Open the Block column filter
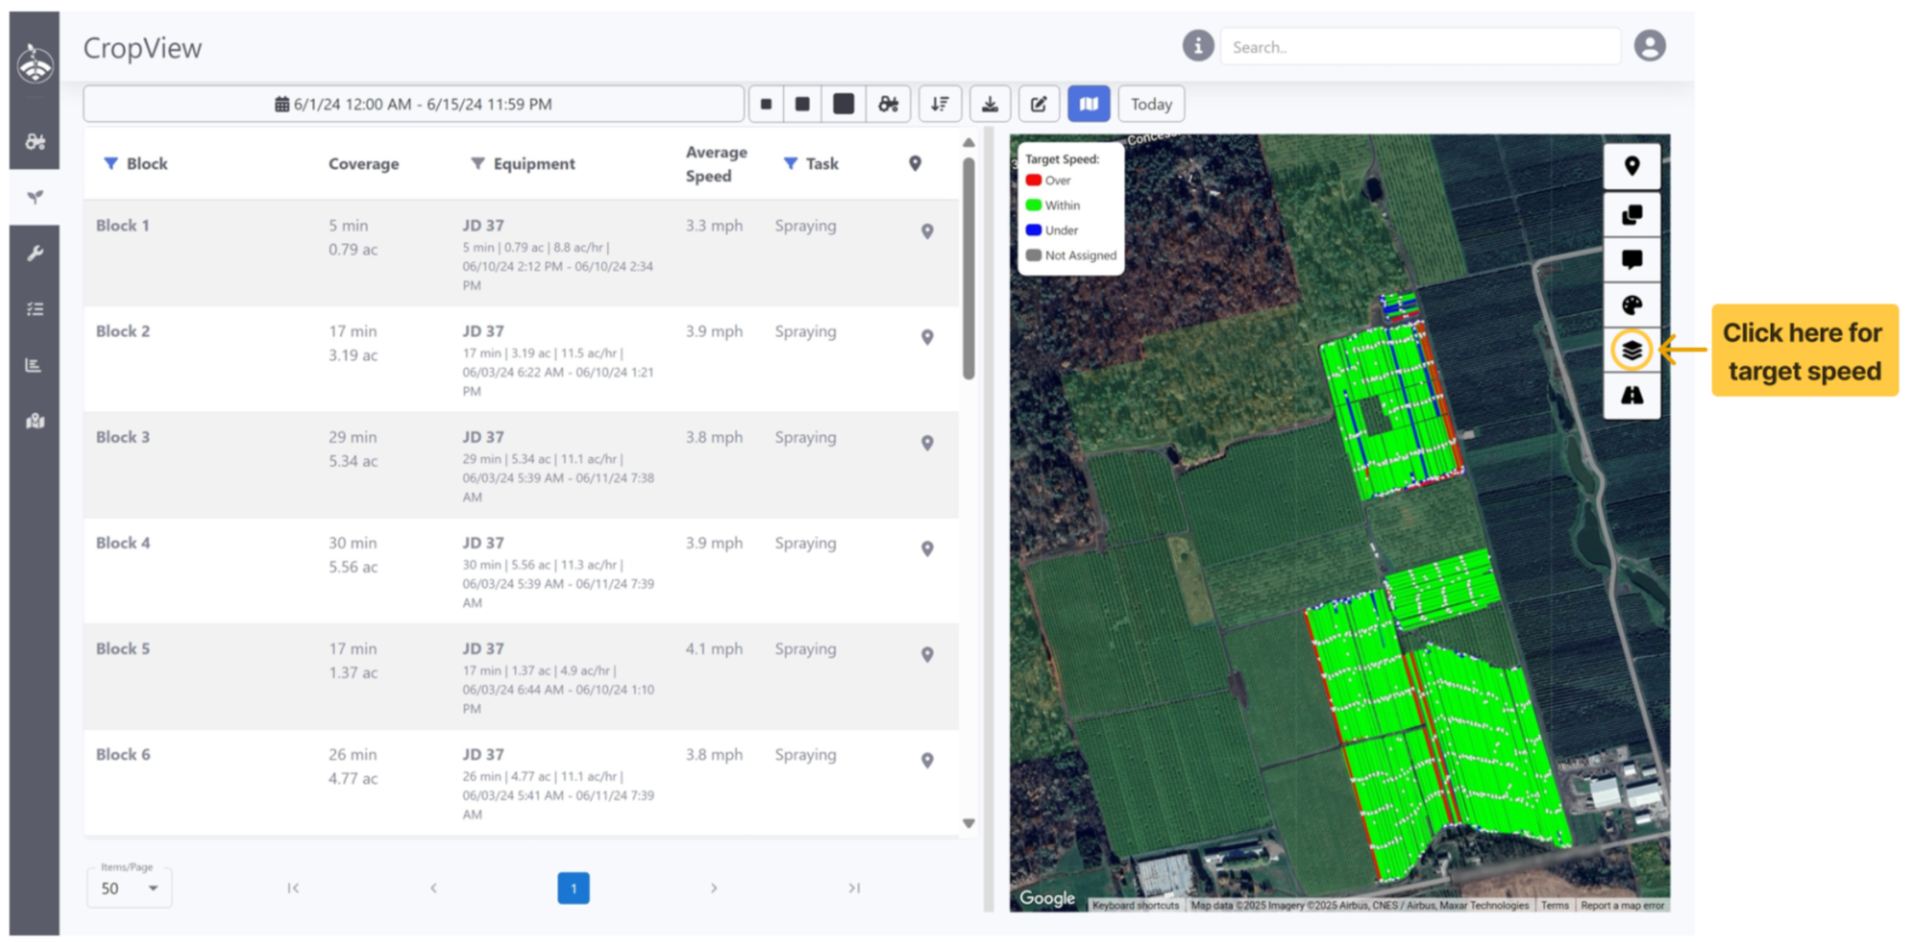The width and height of the screenshot is (1920, 942). click(111, 163)
